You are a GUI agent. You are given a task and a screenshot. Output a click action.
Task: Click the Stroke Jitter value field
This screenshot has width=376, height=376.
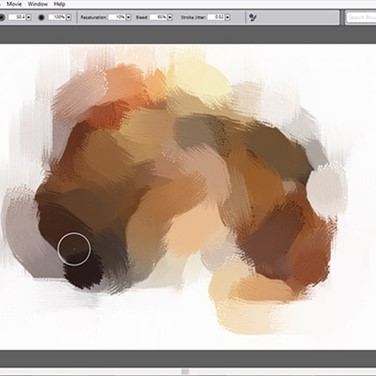tap(216, 17)
